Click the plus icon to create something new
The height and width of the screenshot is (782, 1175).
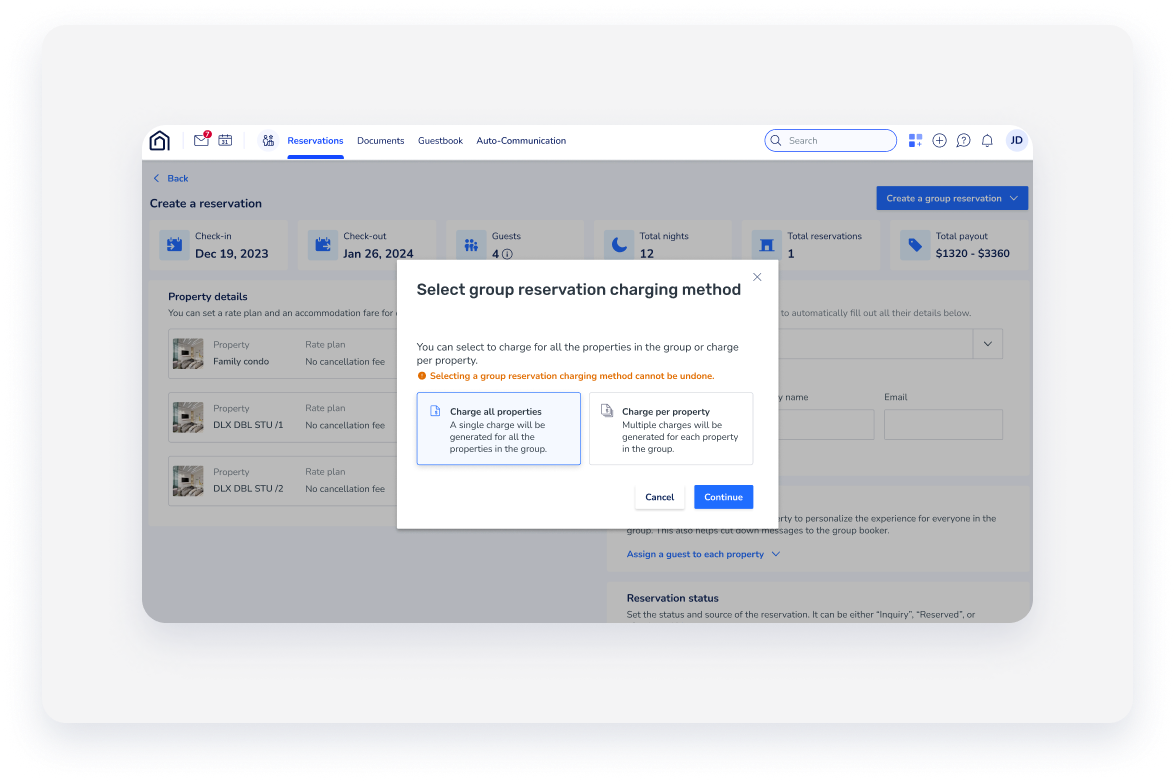click(x=939, y=140)
